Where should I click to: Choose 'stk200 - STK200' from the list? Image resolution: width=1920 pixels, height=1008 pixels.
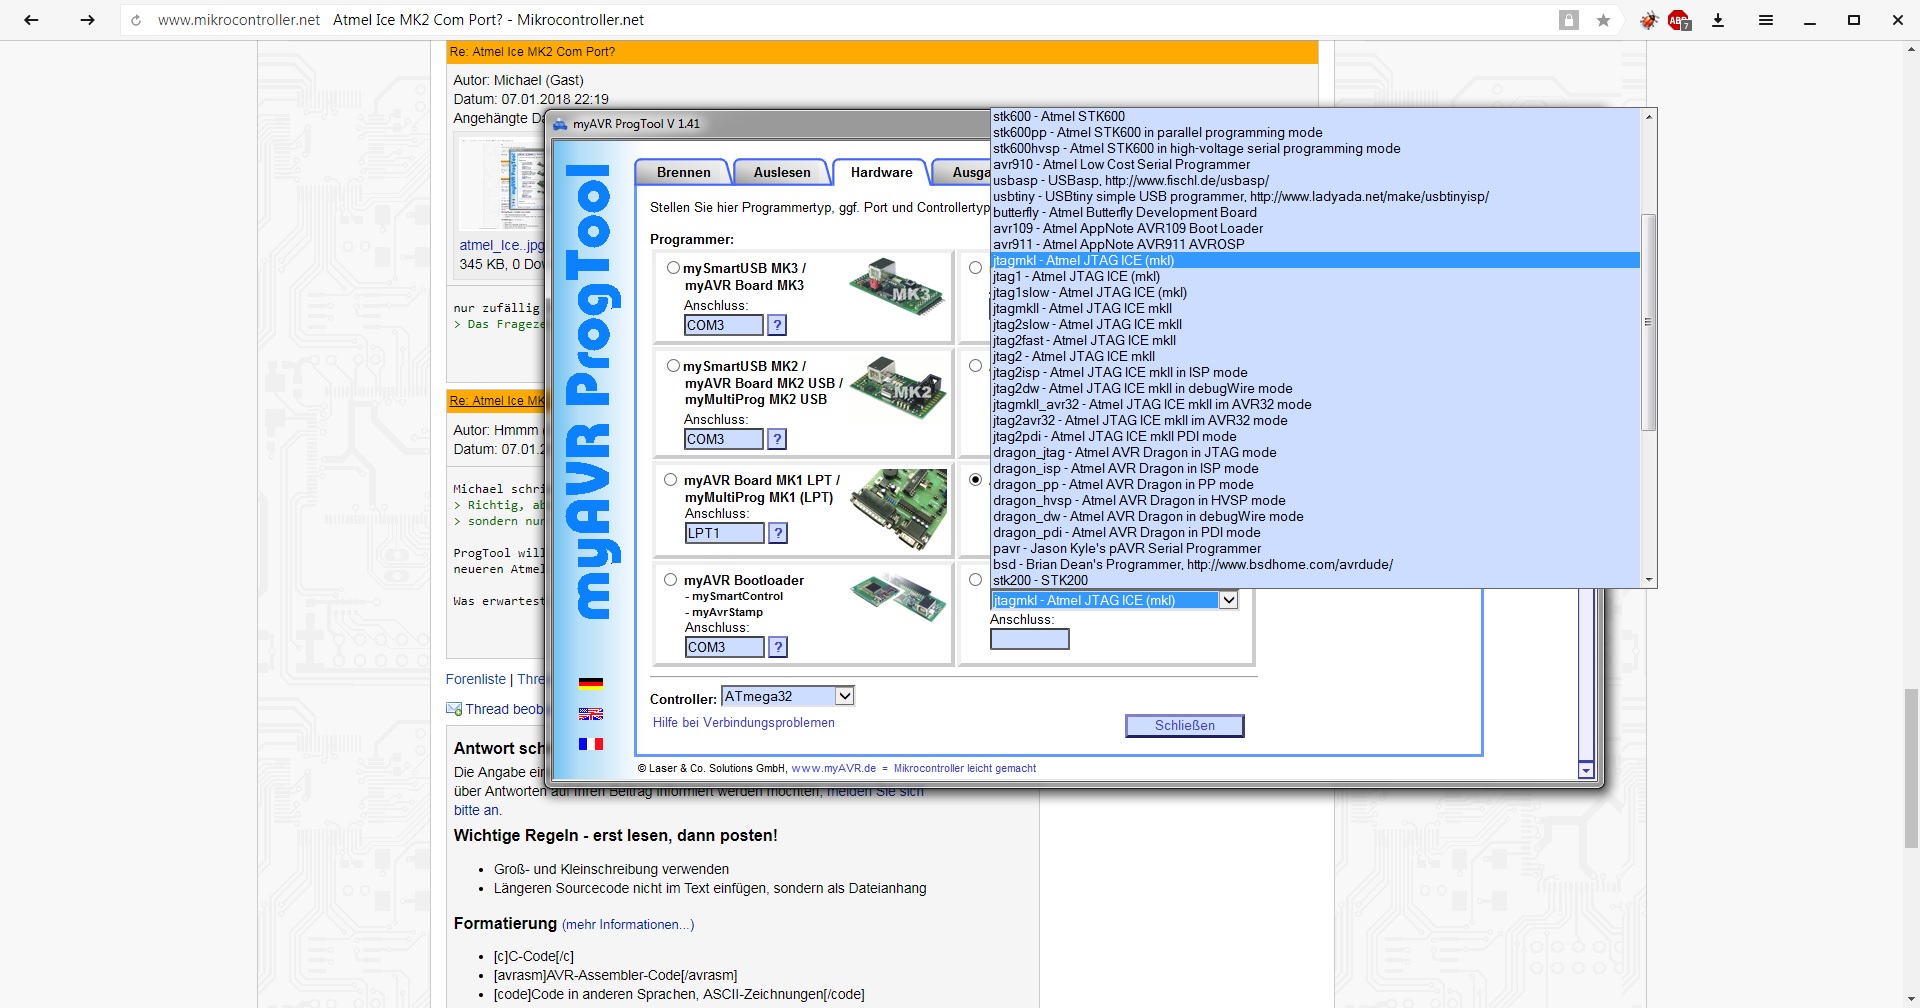(1315, 581)
